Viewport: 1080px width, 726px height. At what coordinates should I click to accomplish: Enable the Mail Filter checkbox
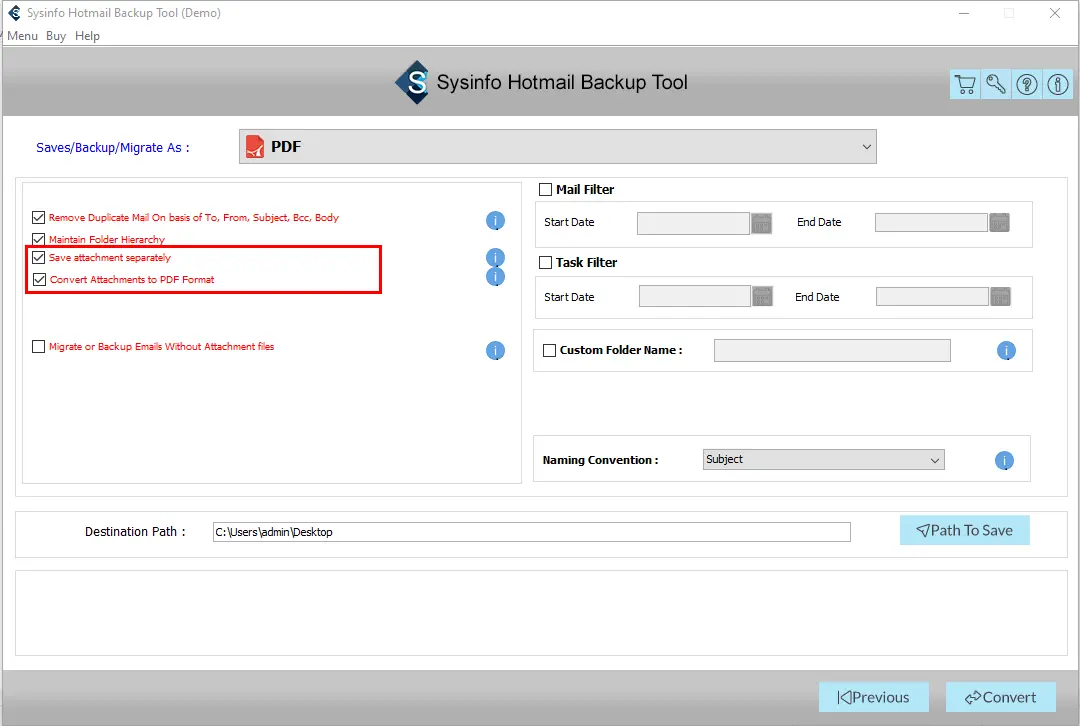tap(546, 190)
